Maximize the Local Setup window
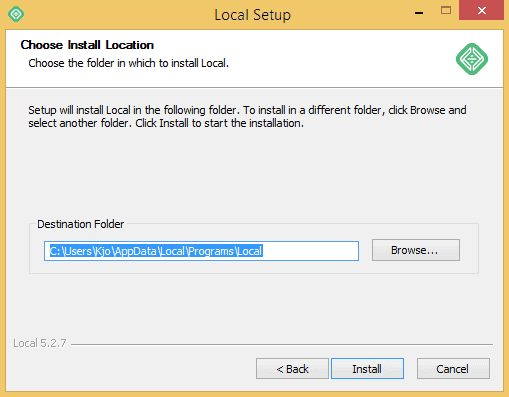 pyautogui.click(x=446, y=11)
